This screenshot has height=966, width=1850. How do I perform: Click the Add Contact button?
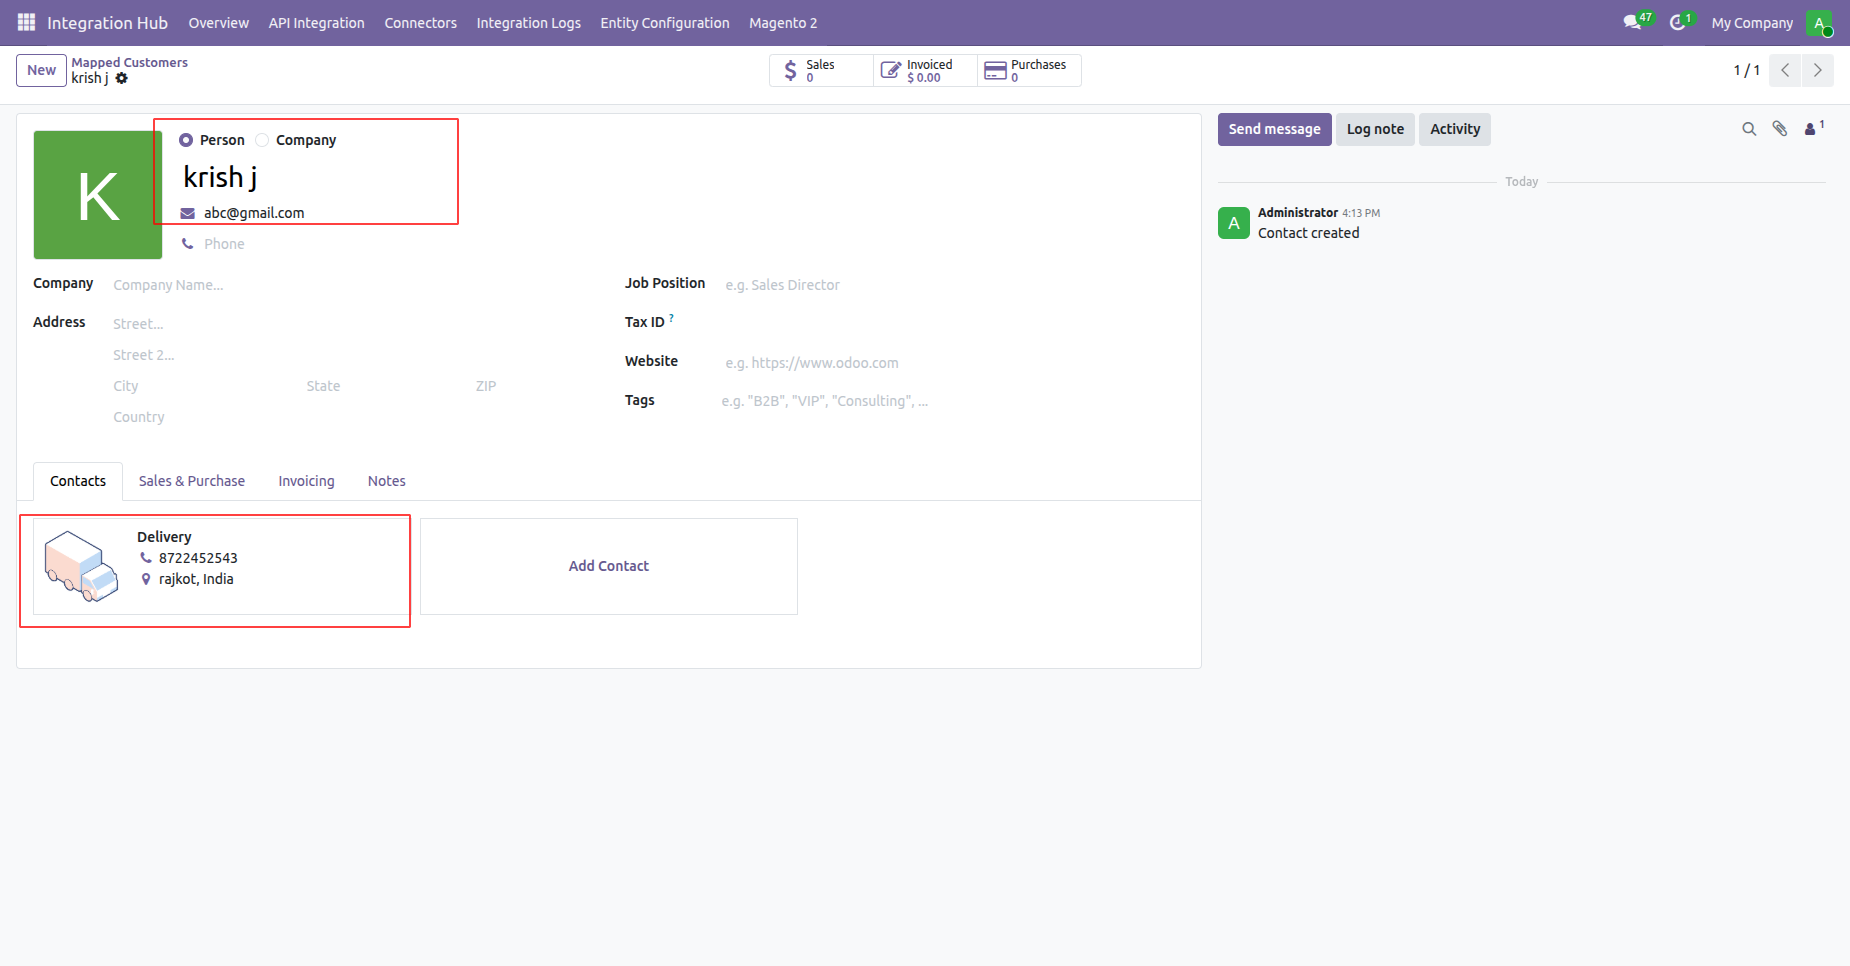[x=609, y=566]
